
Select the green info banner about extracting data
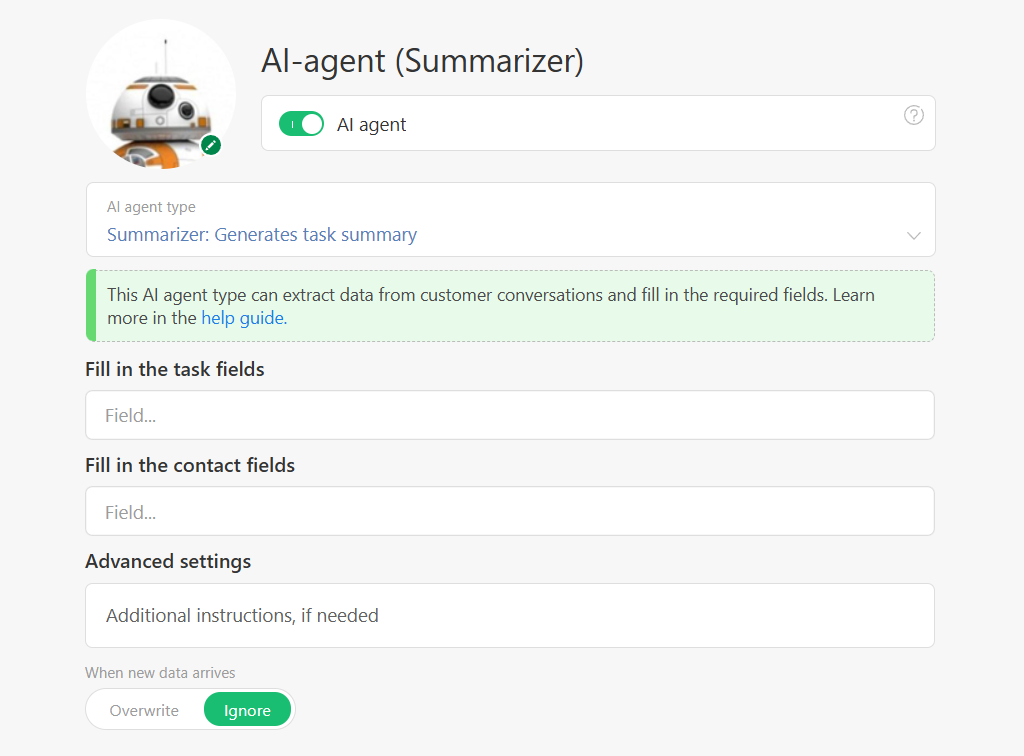pyautogui.click(x=510, y=306)
